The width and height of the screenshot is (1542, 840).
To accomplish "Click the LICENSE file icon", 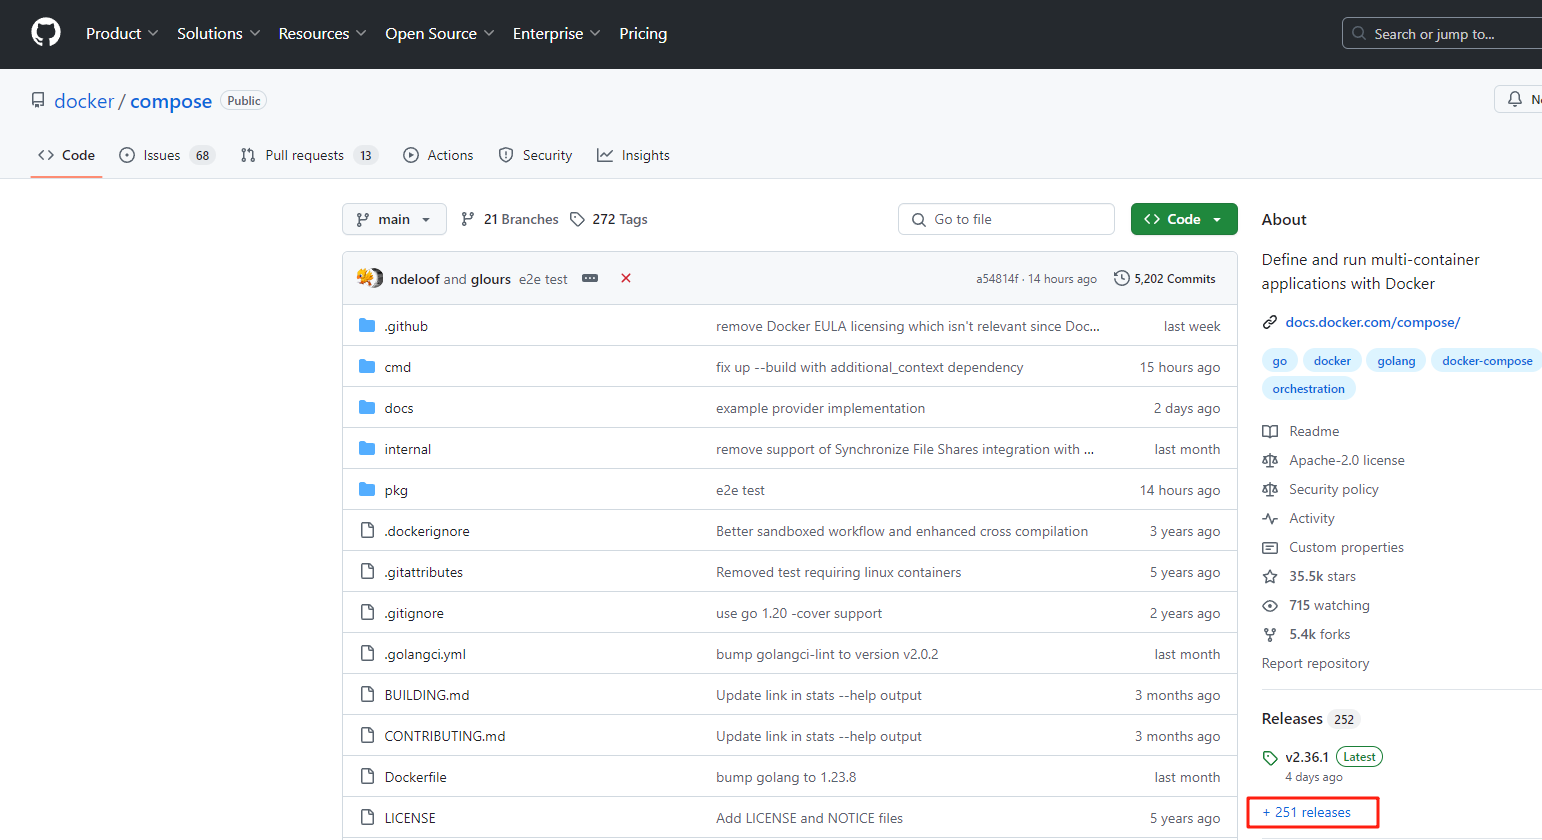I will click(367, 818).
